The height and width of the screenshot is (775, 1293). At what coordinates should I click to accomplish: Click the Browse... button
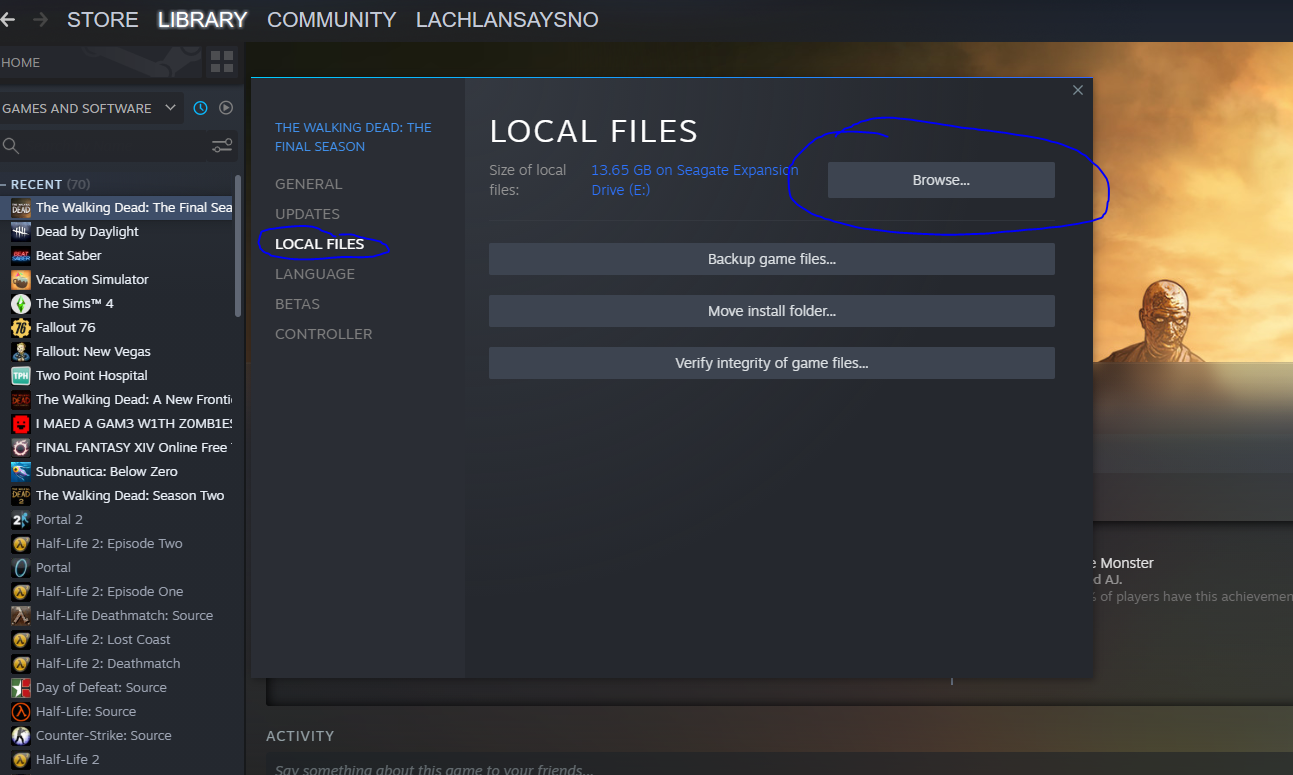coord(941,180)
